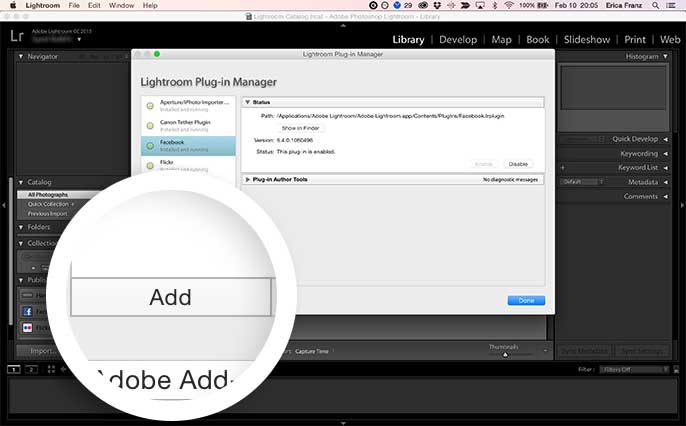Expand the Comments panel
This screenshot has width=686, height=426.
pos(665,196)
